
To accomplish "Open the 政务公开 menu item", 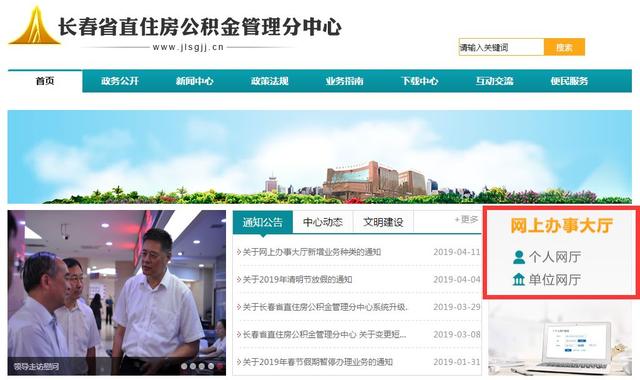I will pos(120,81).
